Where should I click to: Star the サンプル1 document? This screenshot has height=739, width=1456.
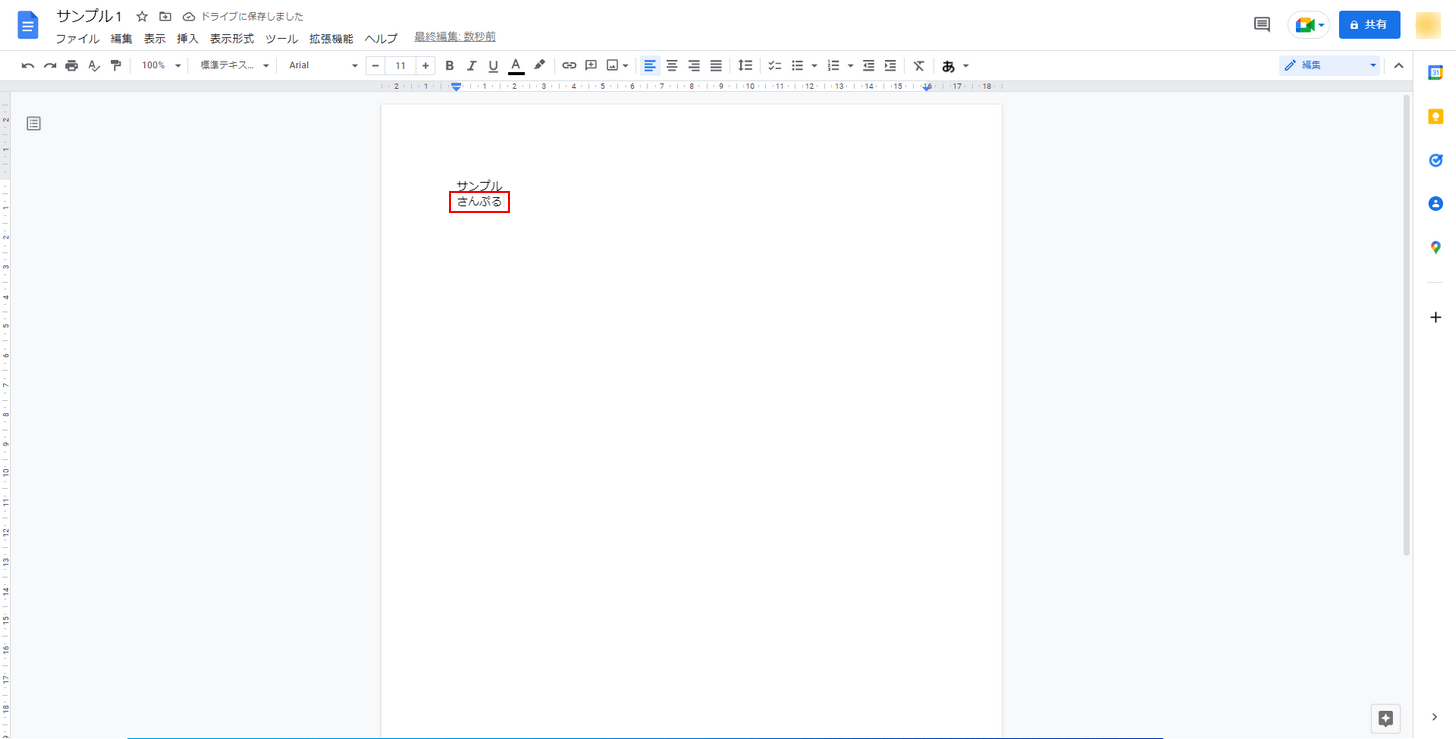pos(142,17)
